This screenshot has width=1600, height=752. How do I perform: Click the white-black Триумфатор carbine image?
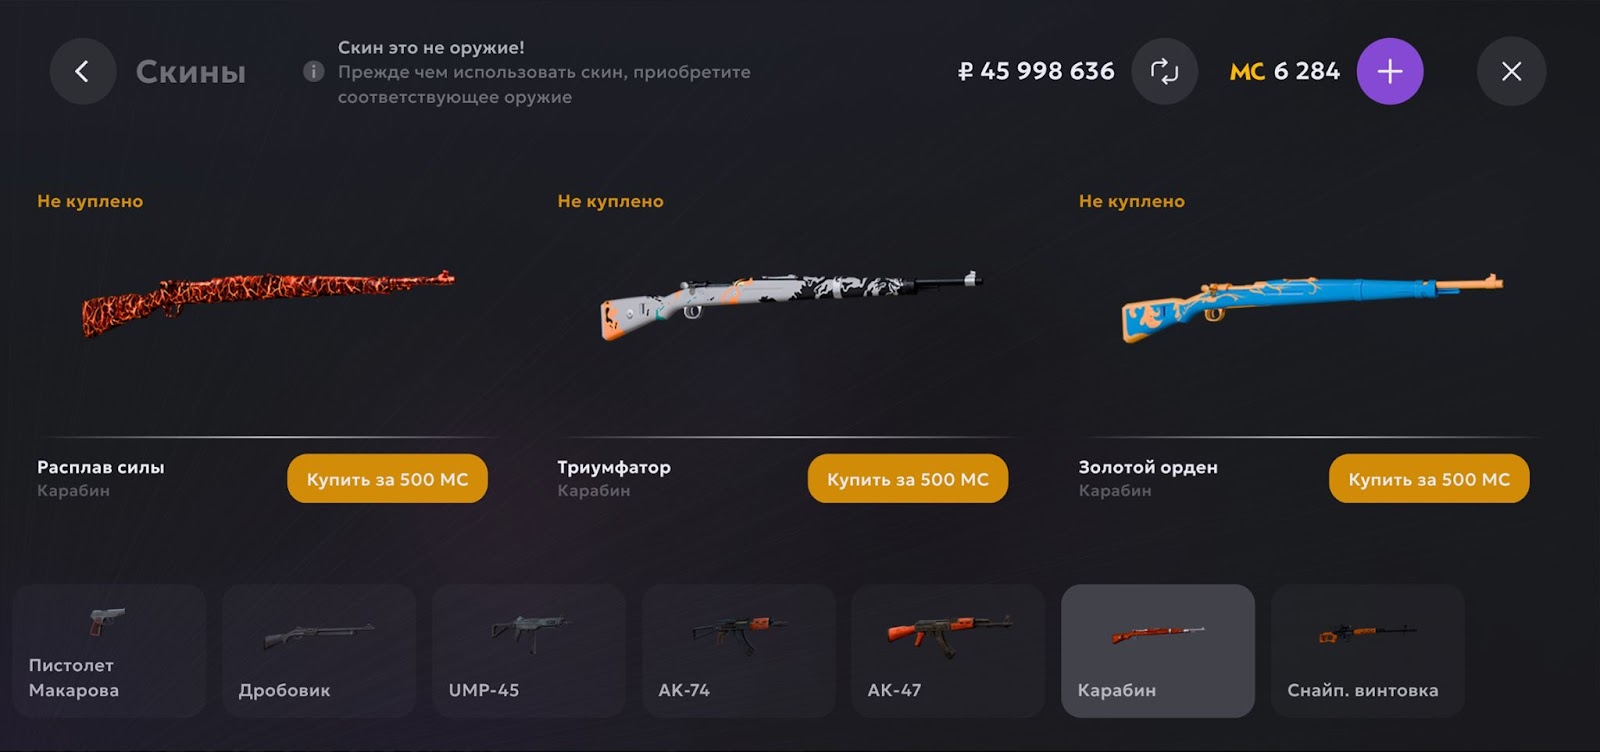click(790, 304)
